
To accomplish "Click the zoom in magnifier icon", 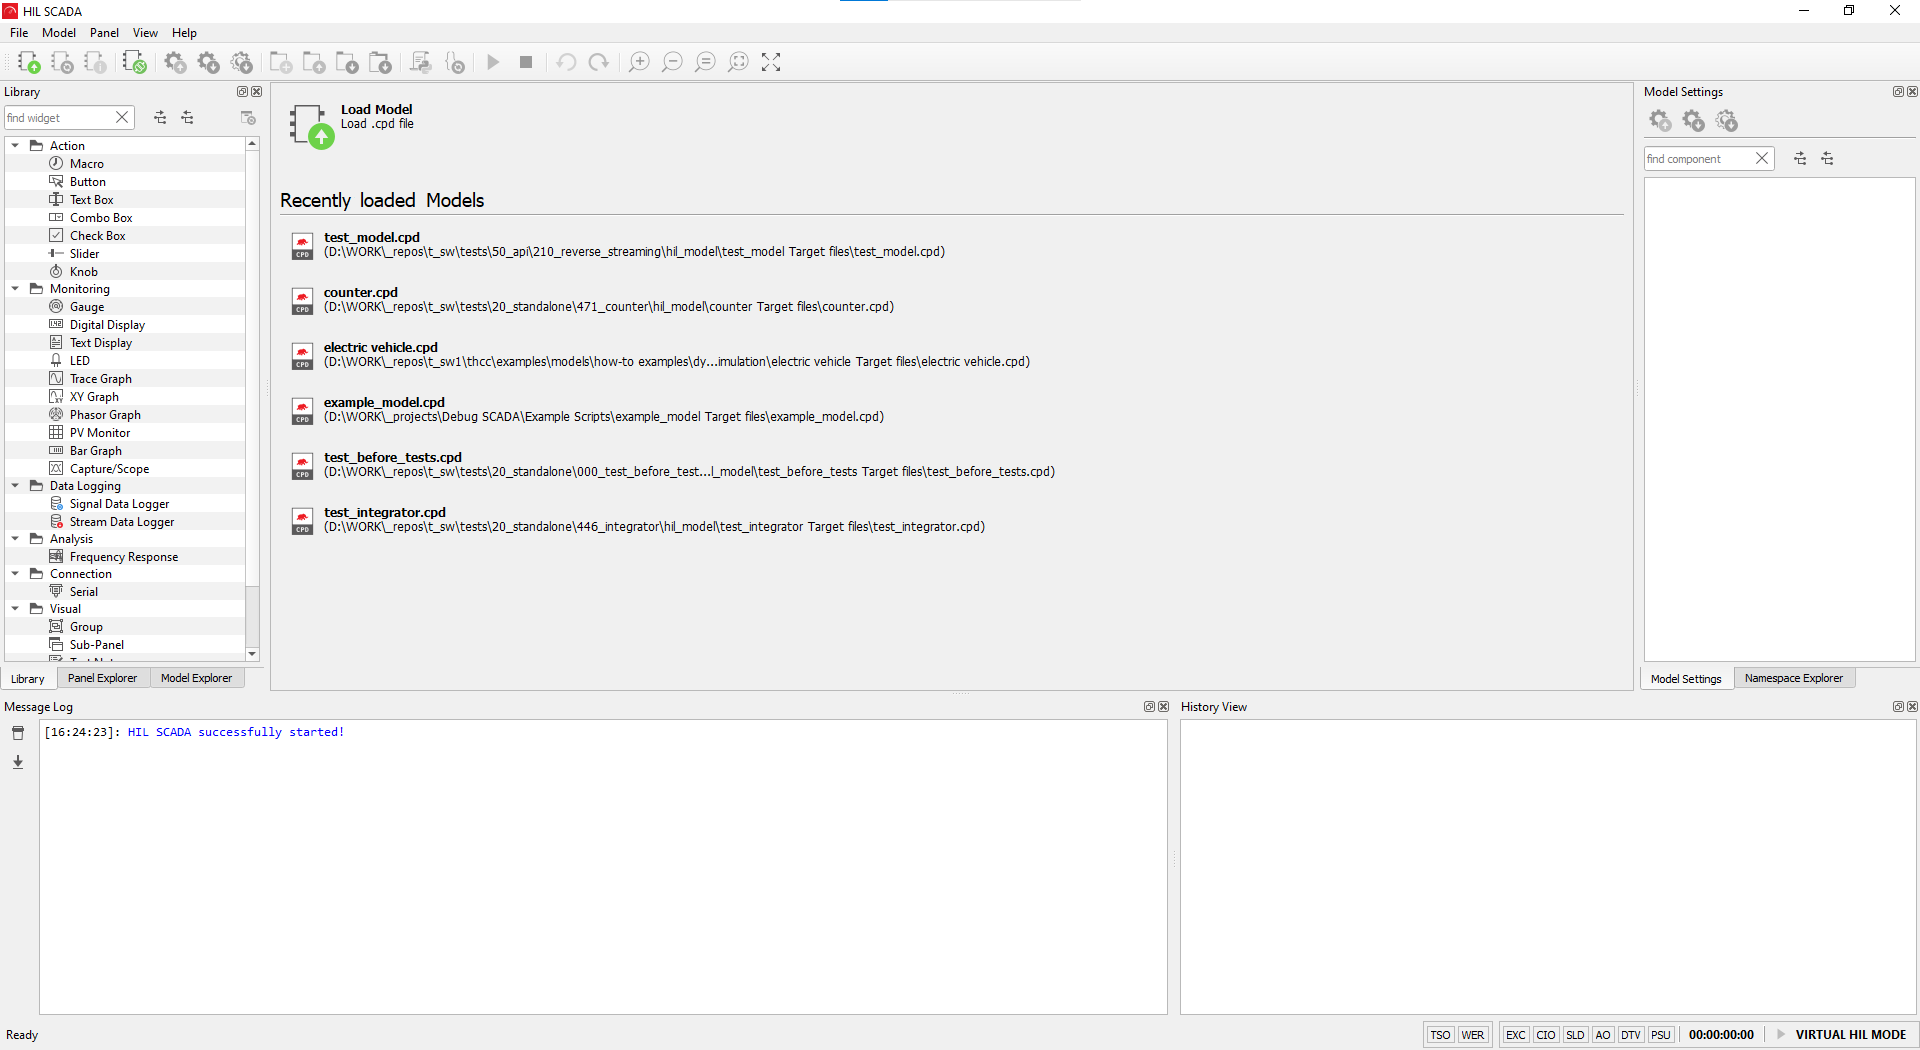I will pos(639,62).
